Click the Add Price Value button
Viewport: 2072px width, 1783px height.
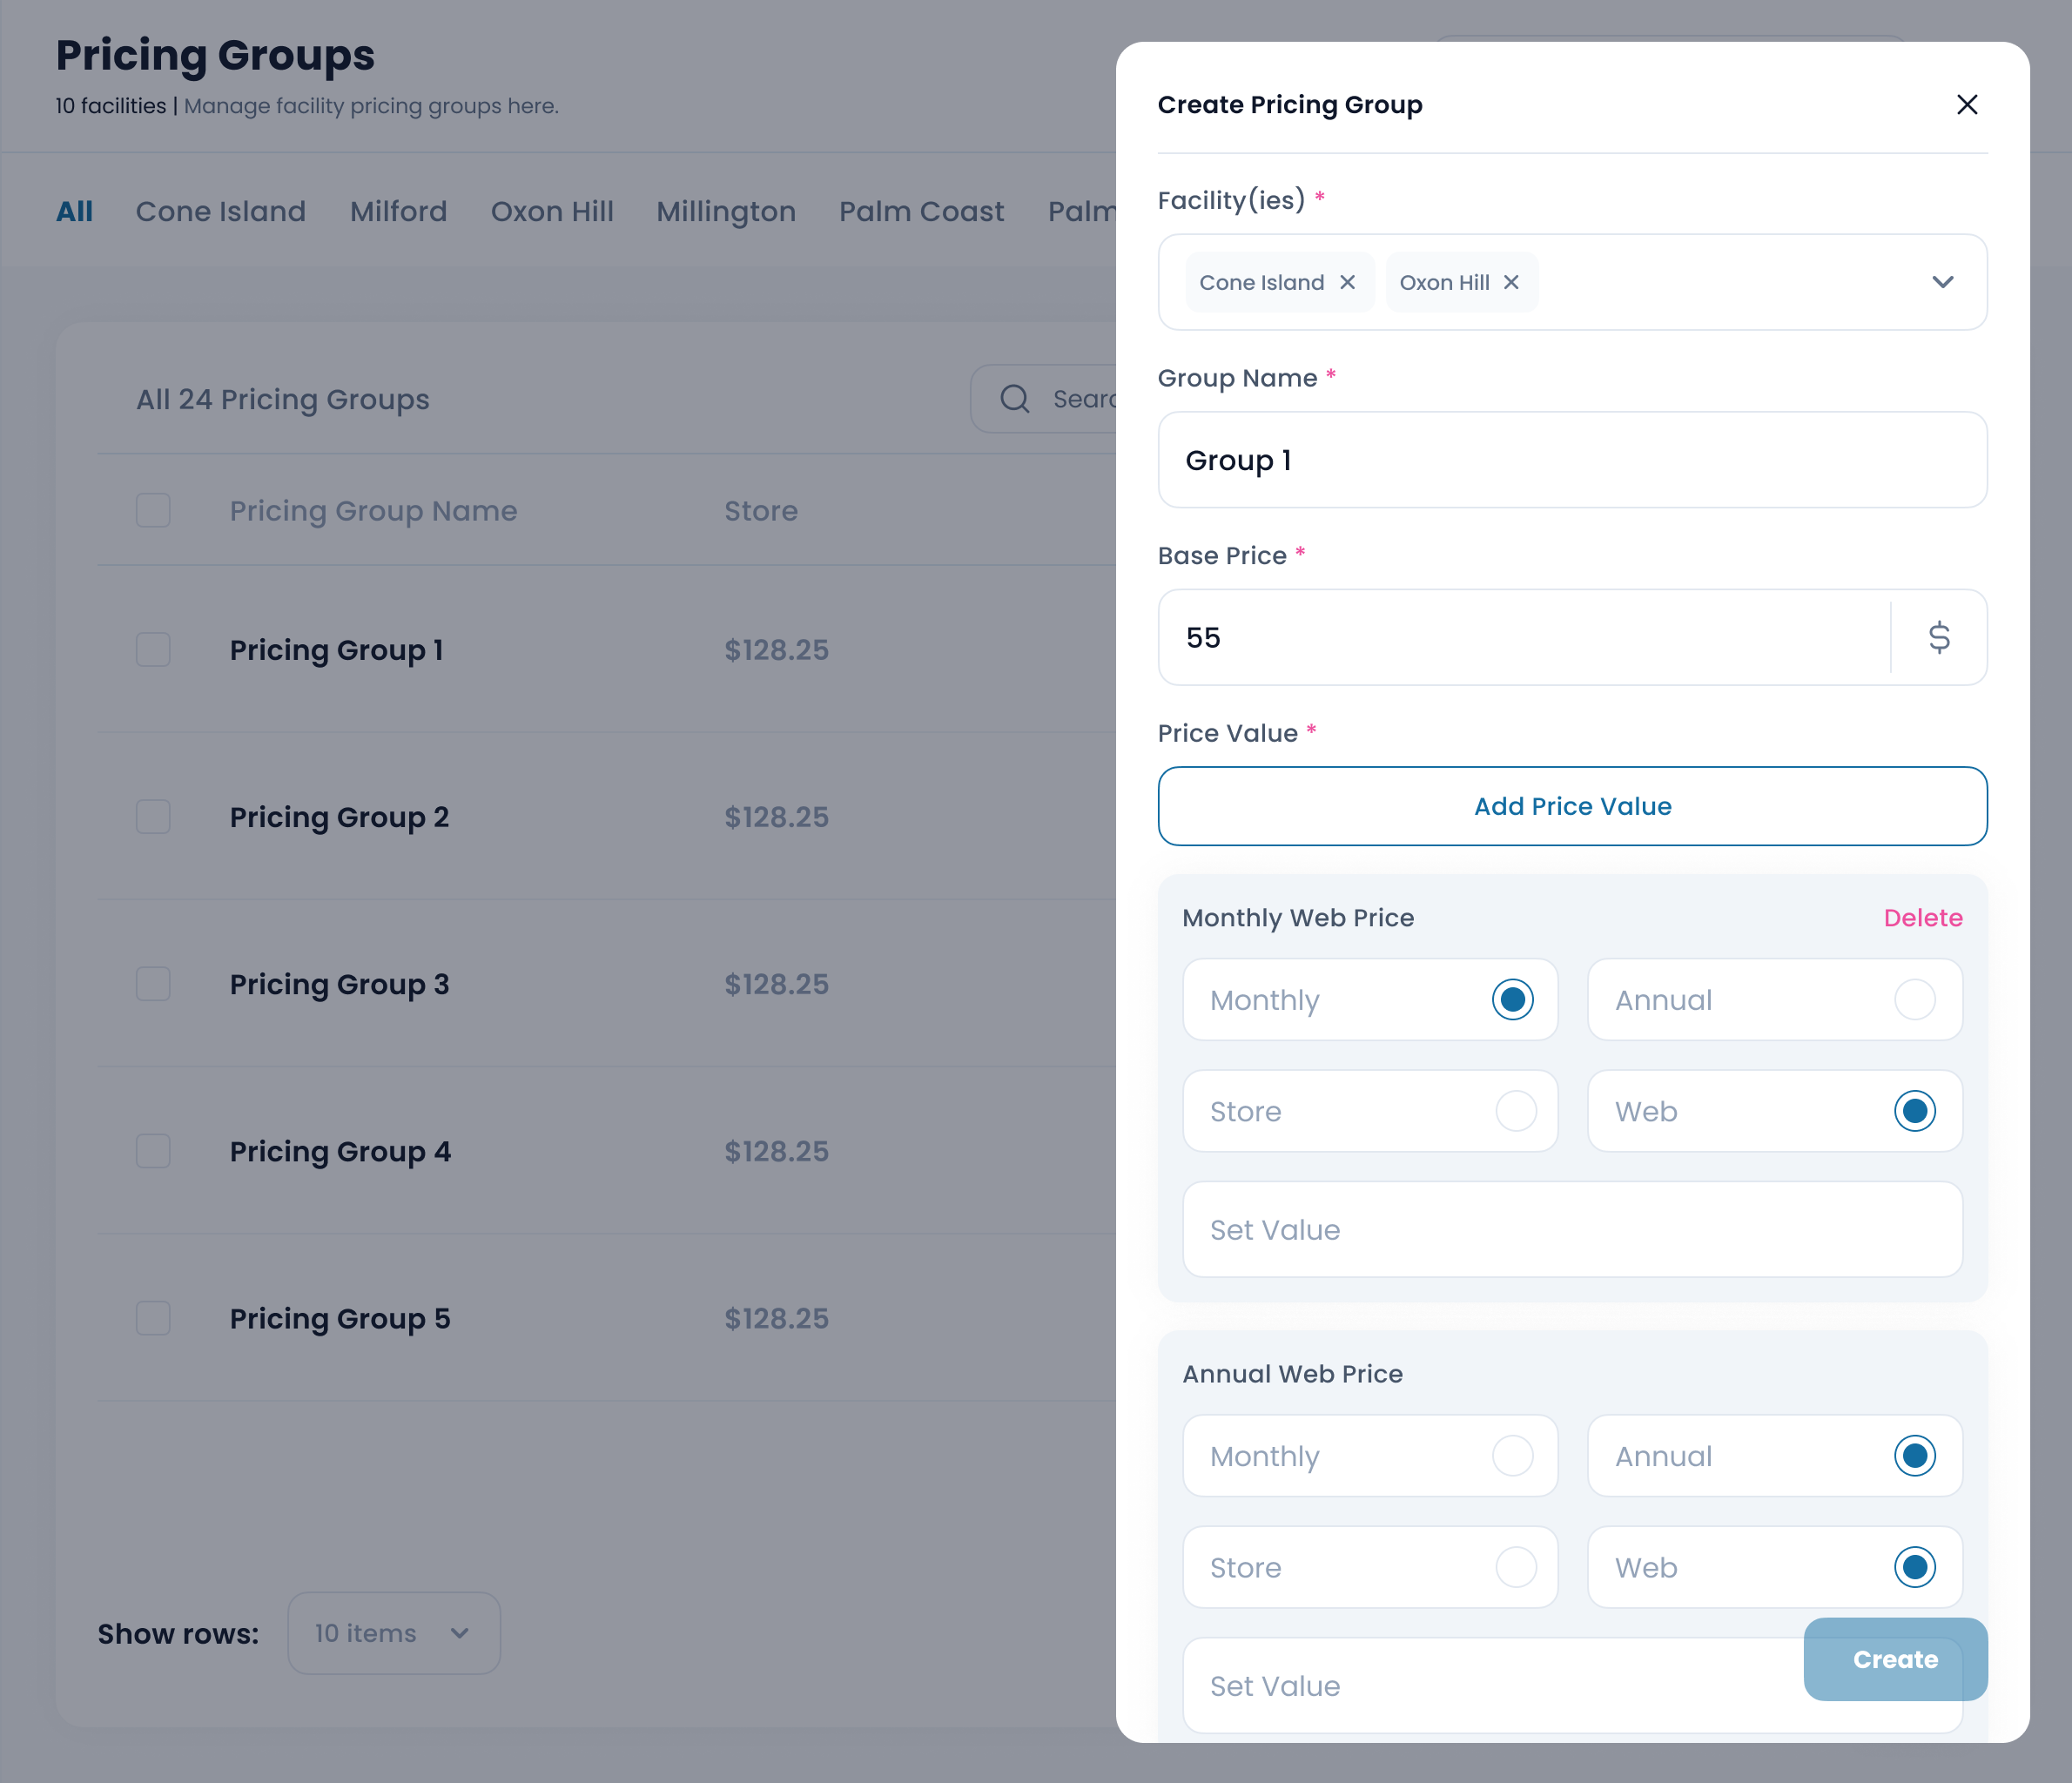pos(1572,806)
